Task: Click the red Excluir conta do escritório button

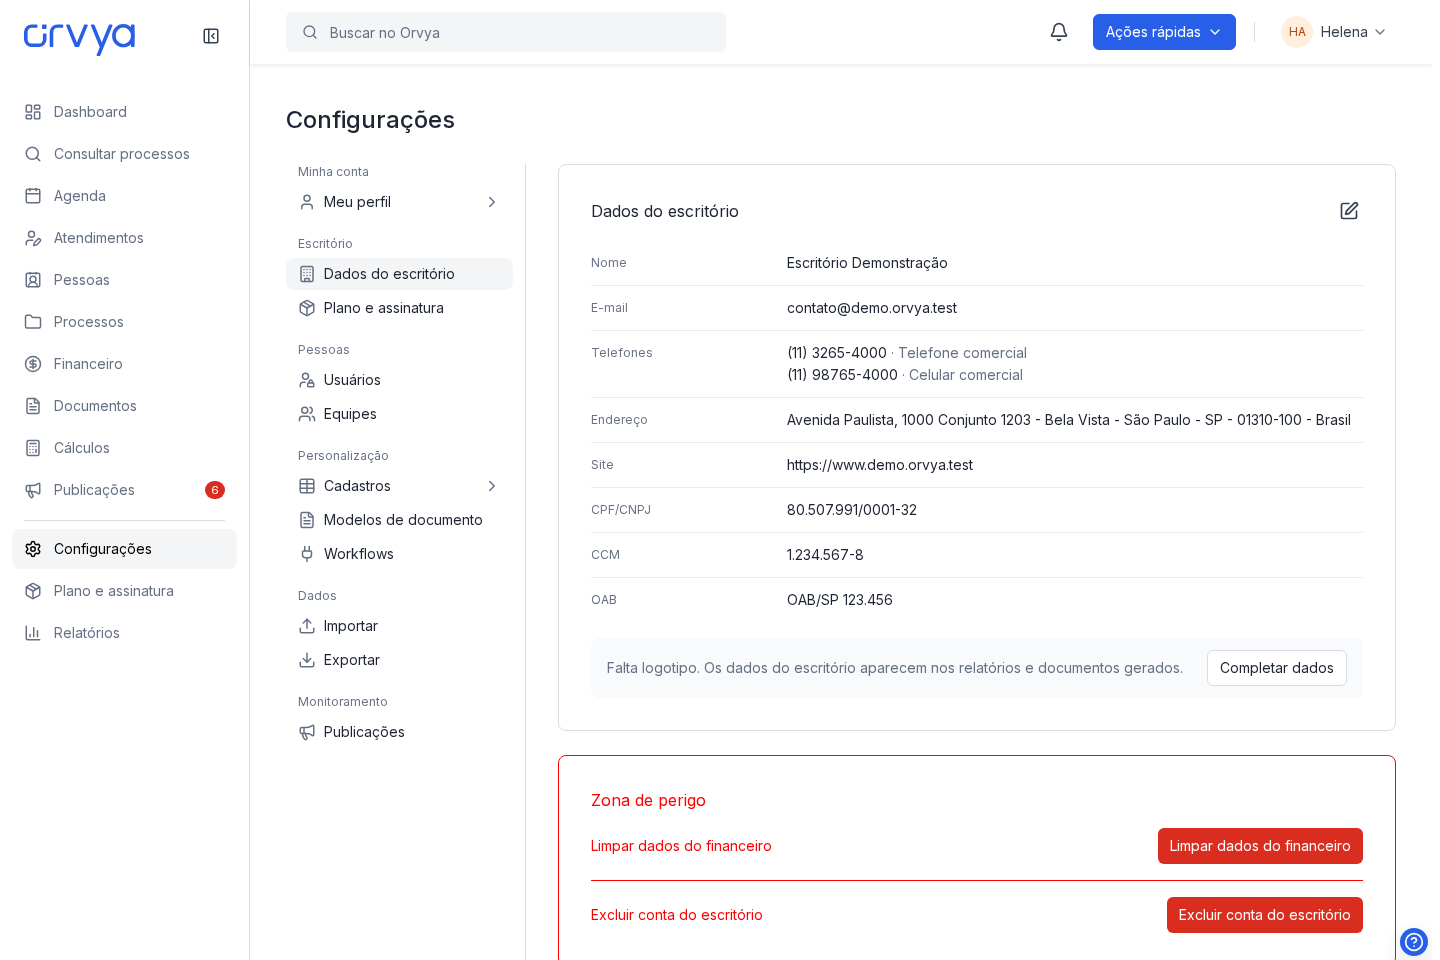Action: click(x=1264, y=915)
